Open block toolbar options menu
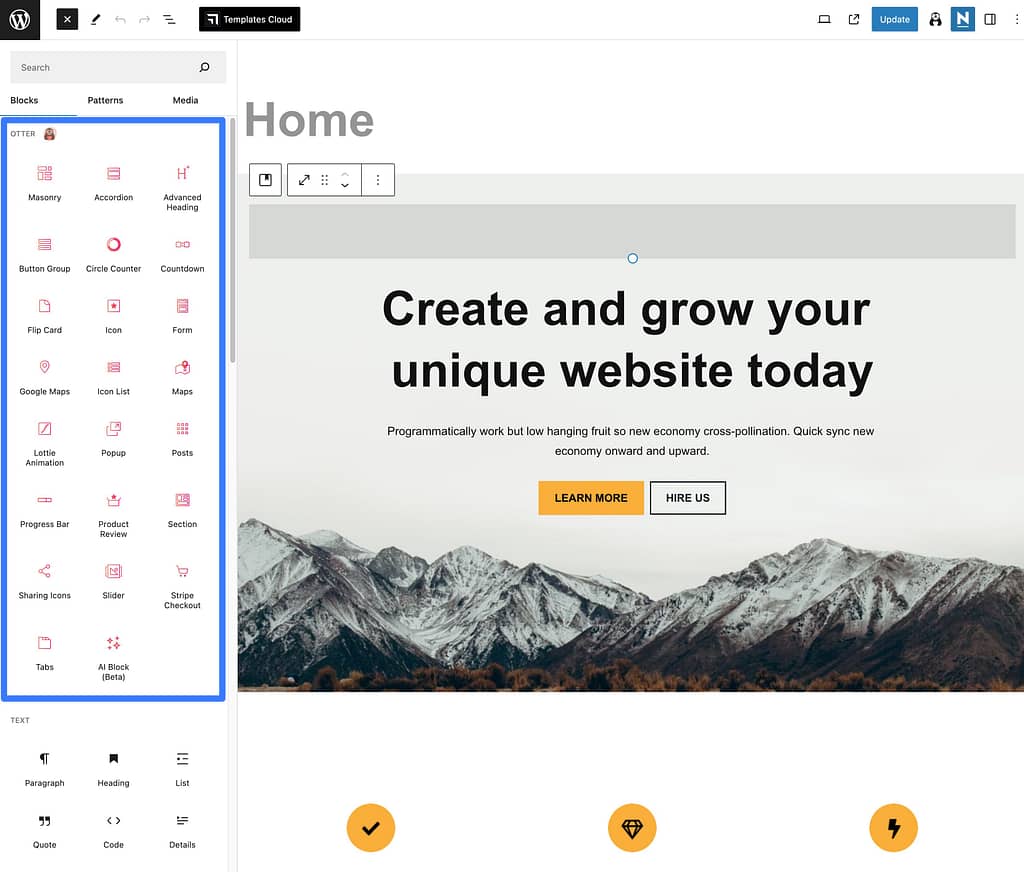This screenshot has width=1024, height=872. pos(377,180)
